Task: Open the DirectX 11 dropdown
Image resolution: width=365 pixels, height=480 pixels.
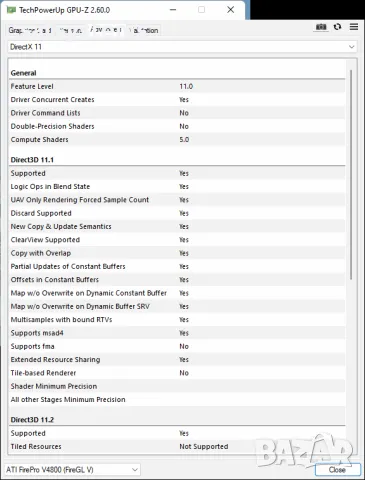Action: 182,47
